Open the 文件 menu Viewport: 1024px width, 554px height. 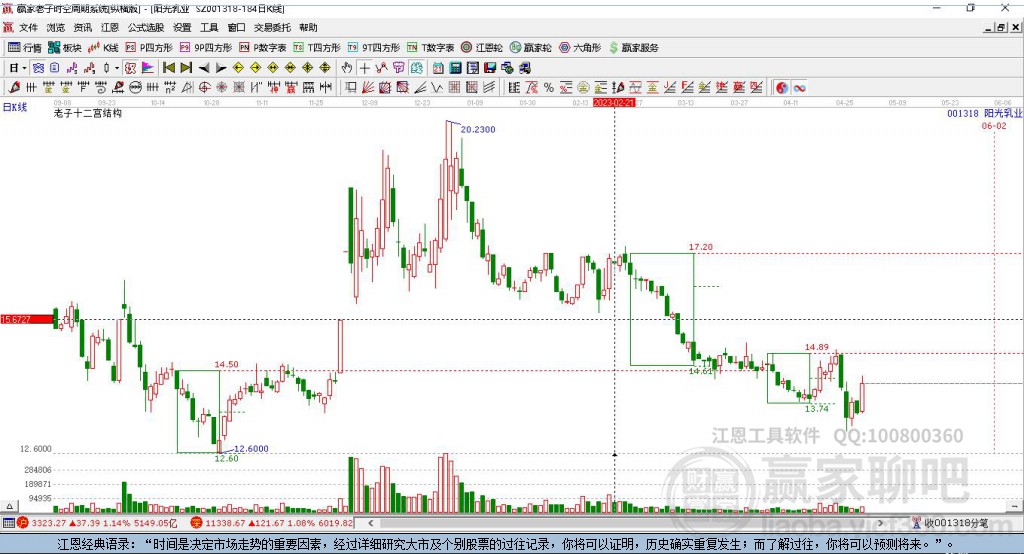(x=28, y=27)
